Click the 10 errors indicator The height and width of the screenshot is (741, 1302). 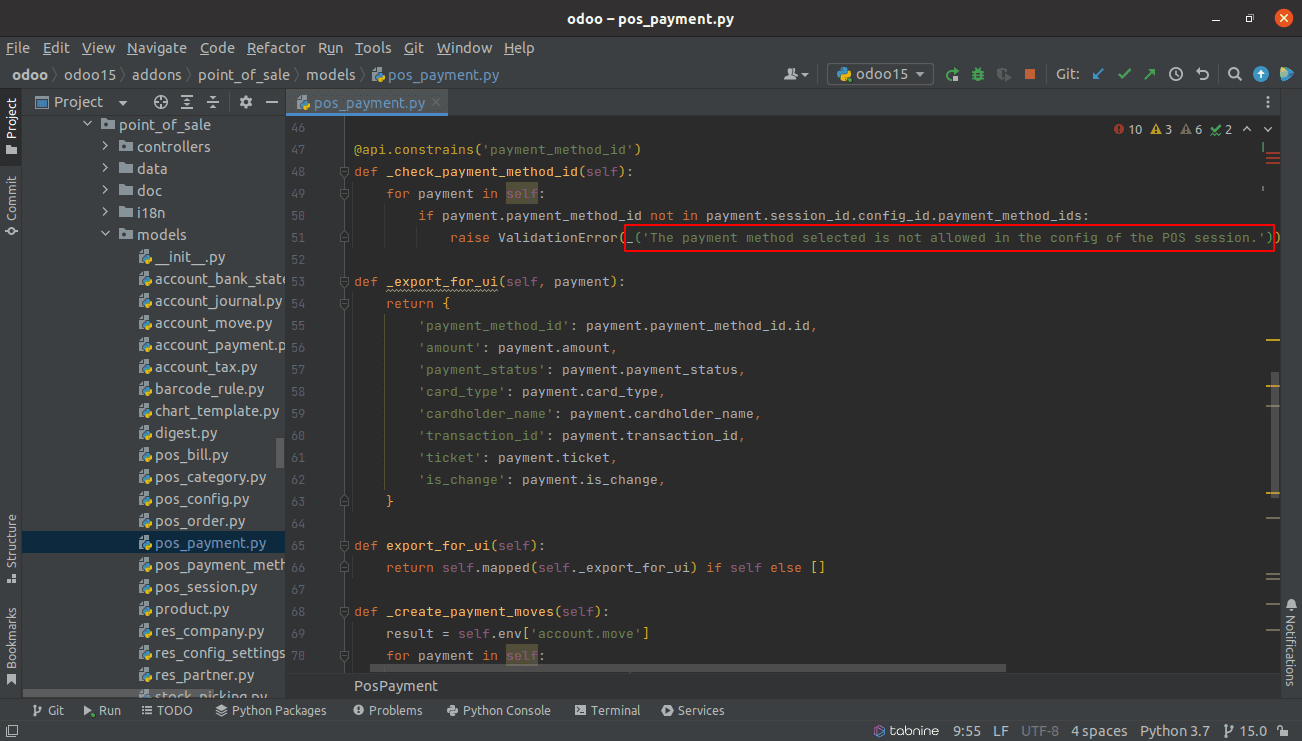click(x=1128, y=129)
